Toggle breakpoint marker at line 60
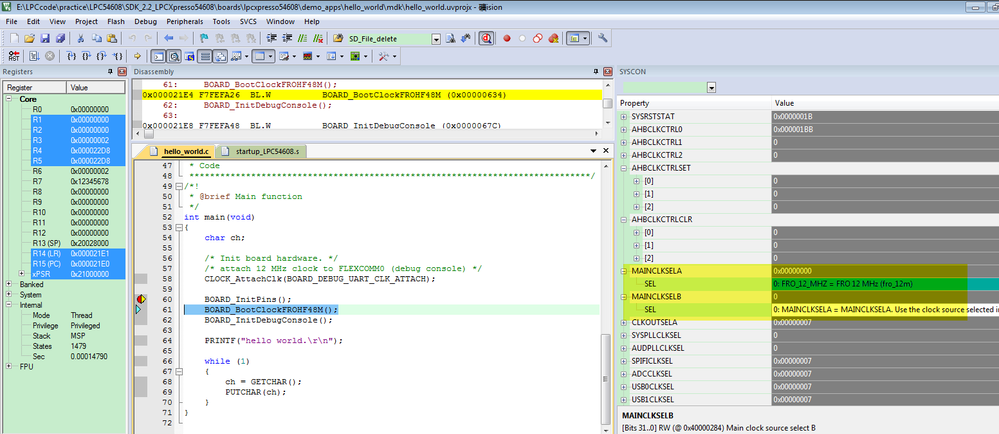Image resolution: width=999 pixels, height=434 pixels. click(x=140, y=299)
